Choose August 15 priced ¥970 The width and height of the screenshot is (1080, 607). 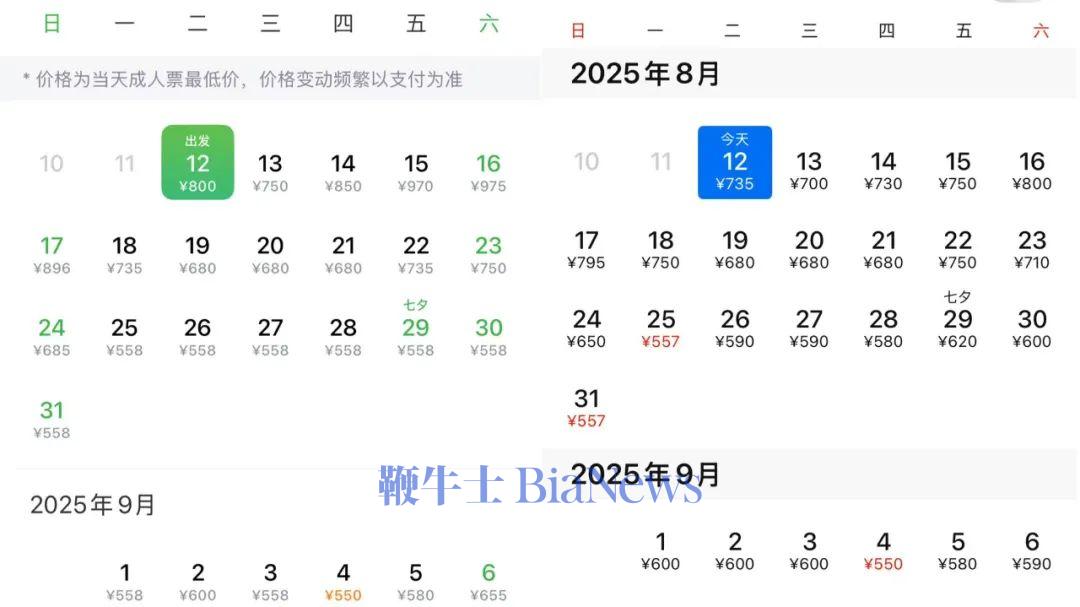point(415,172)
